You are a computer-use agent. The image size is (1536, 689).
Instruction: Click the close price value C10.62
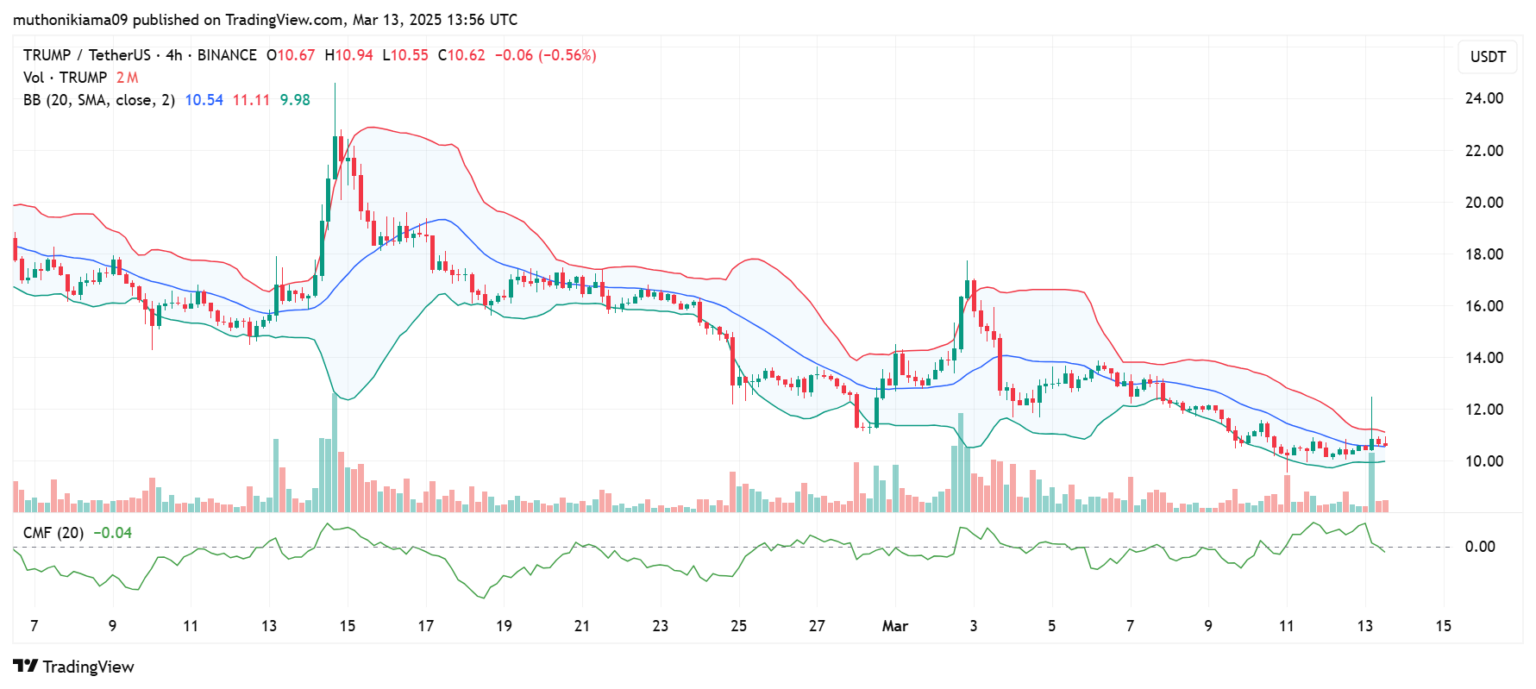pos(464,56)
